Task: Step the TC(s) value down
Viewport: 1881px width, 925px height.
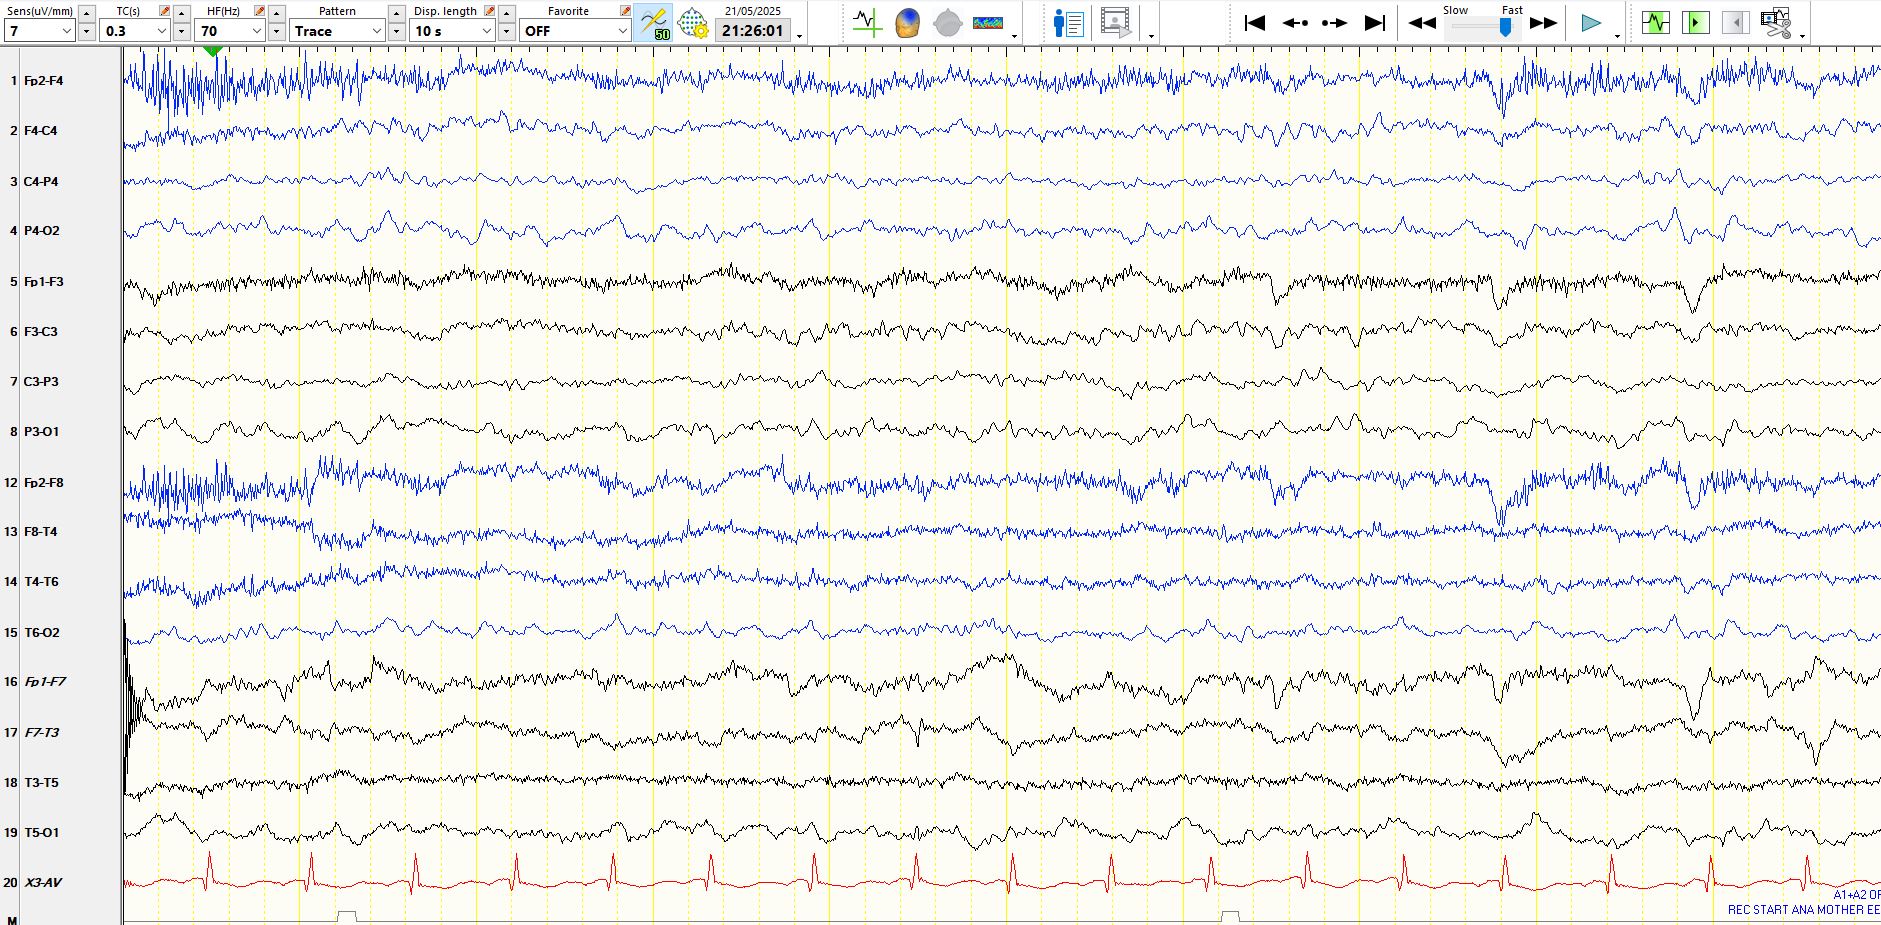Action: pyautogui.click(x=182, y=31)
